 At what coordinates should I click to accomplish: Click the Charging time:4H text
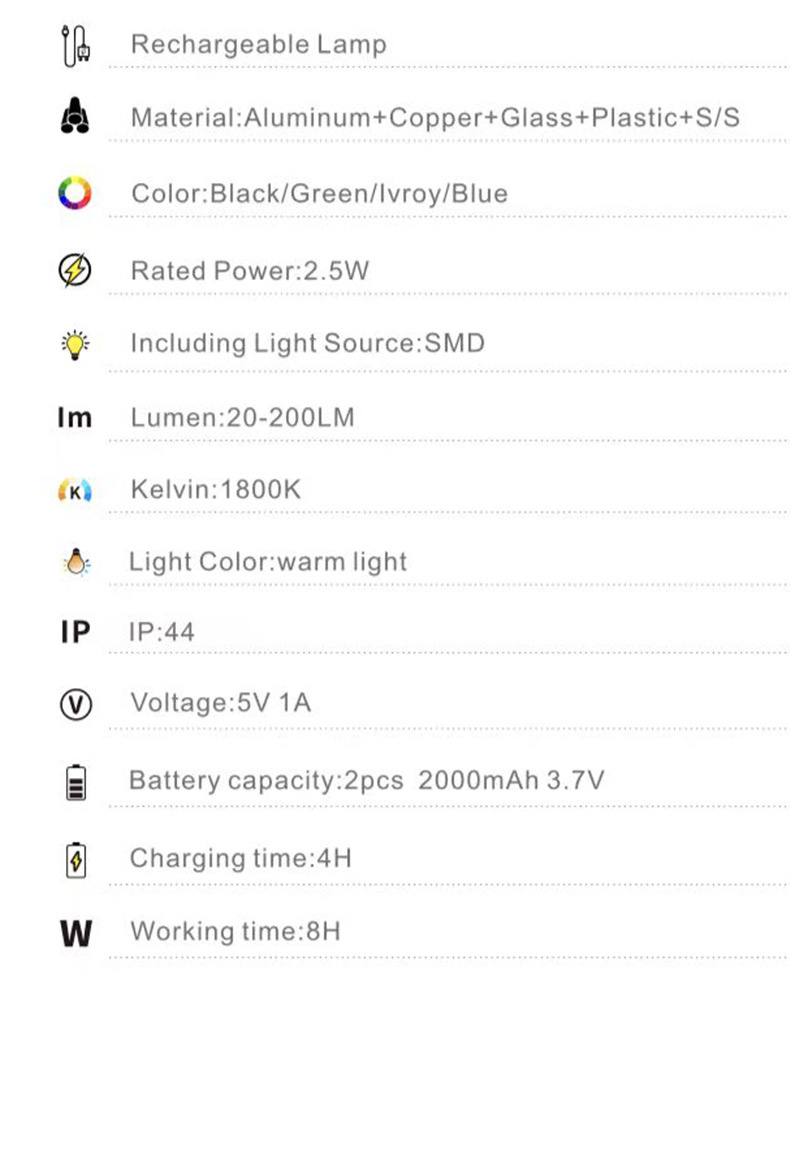[x=240, y=858]
